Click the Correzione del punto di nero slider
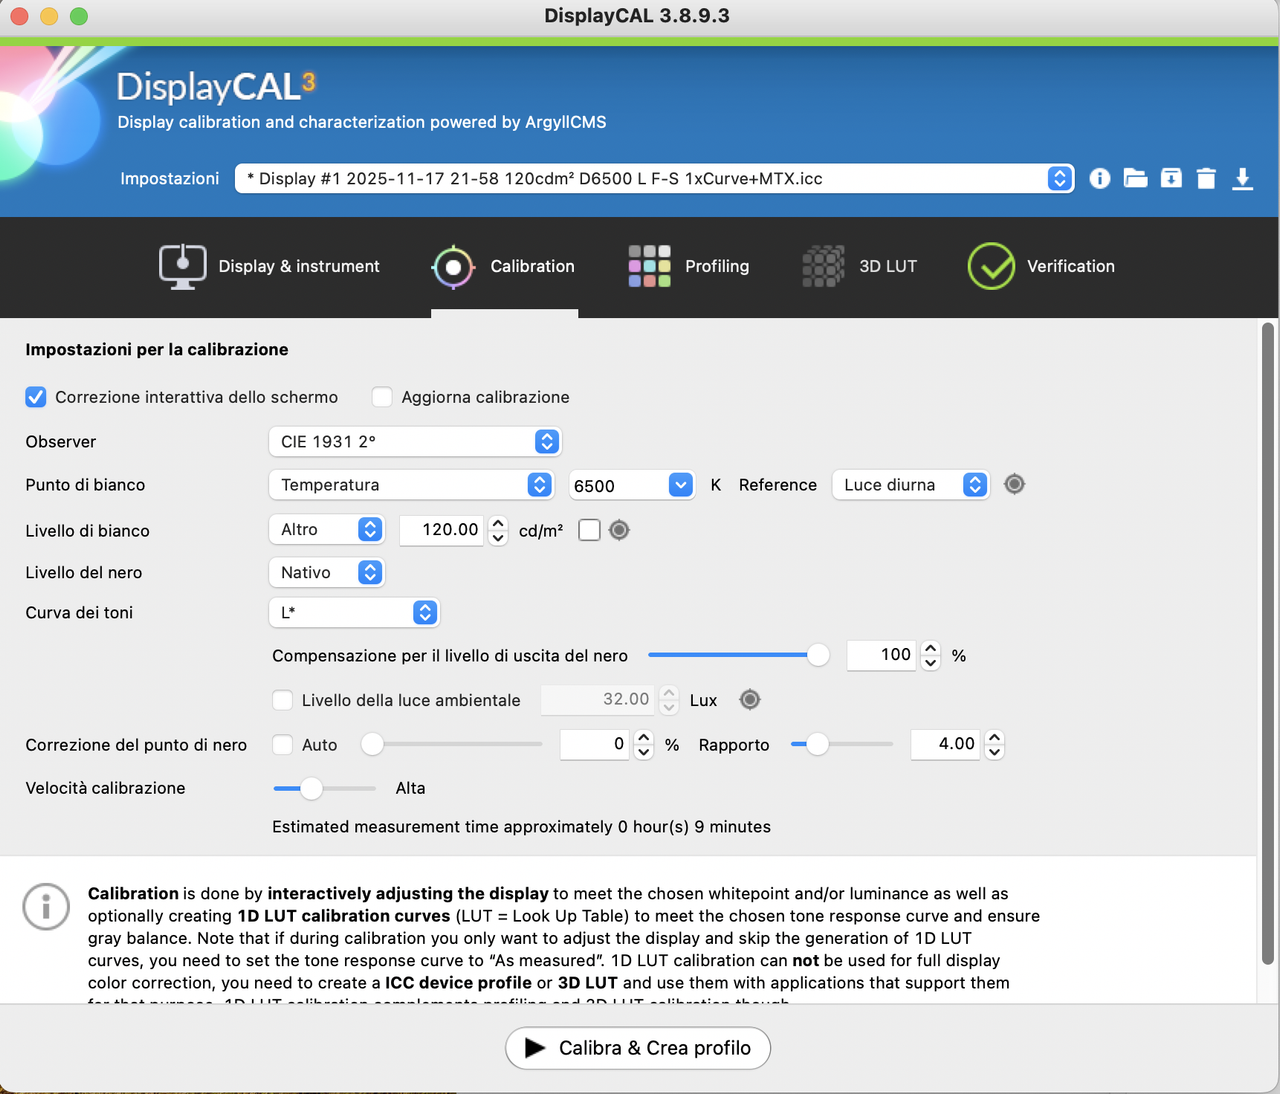The width and height of the screenshot is (1280, 1094). point(452,744)
